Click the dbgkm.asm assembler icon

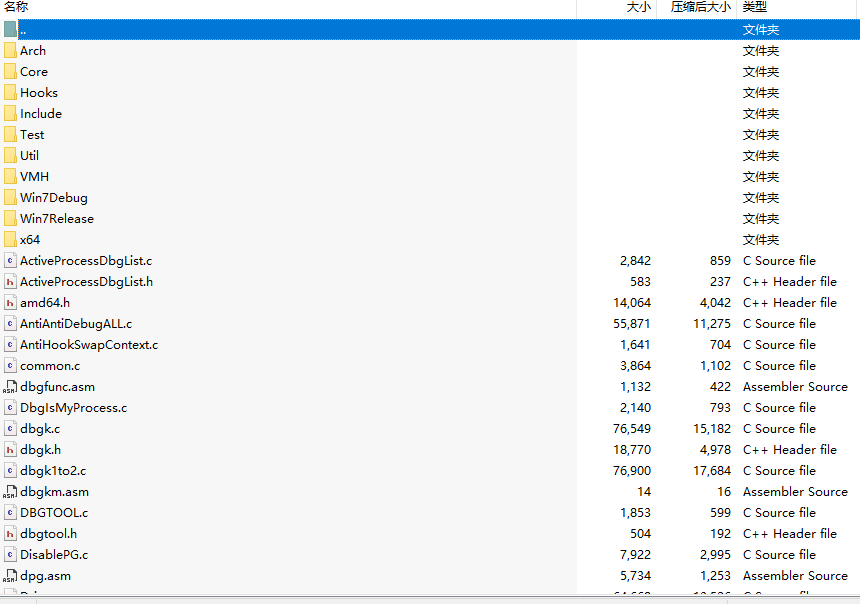tap(10, 492)
